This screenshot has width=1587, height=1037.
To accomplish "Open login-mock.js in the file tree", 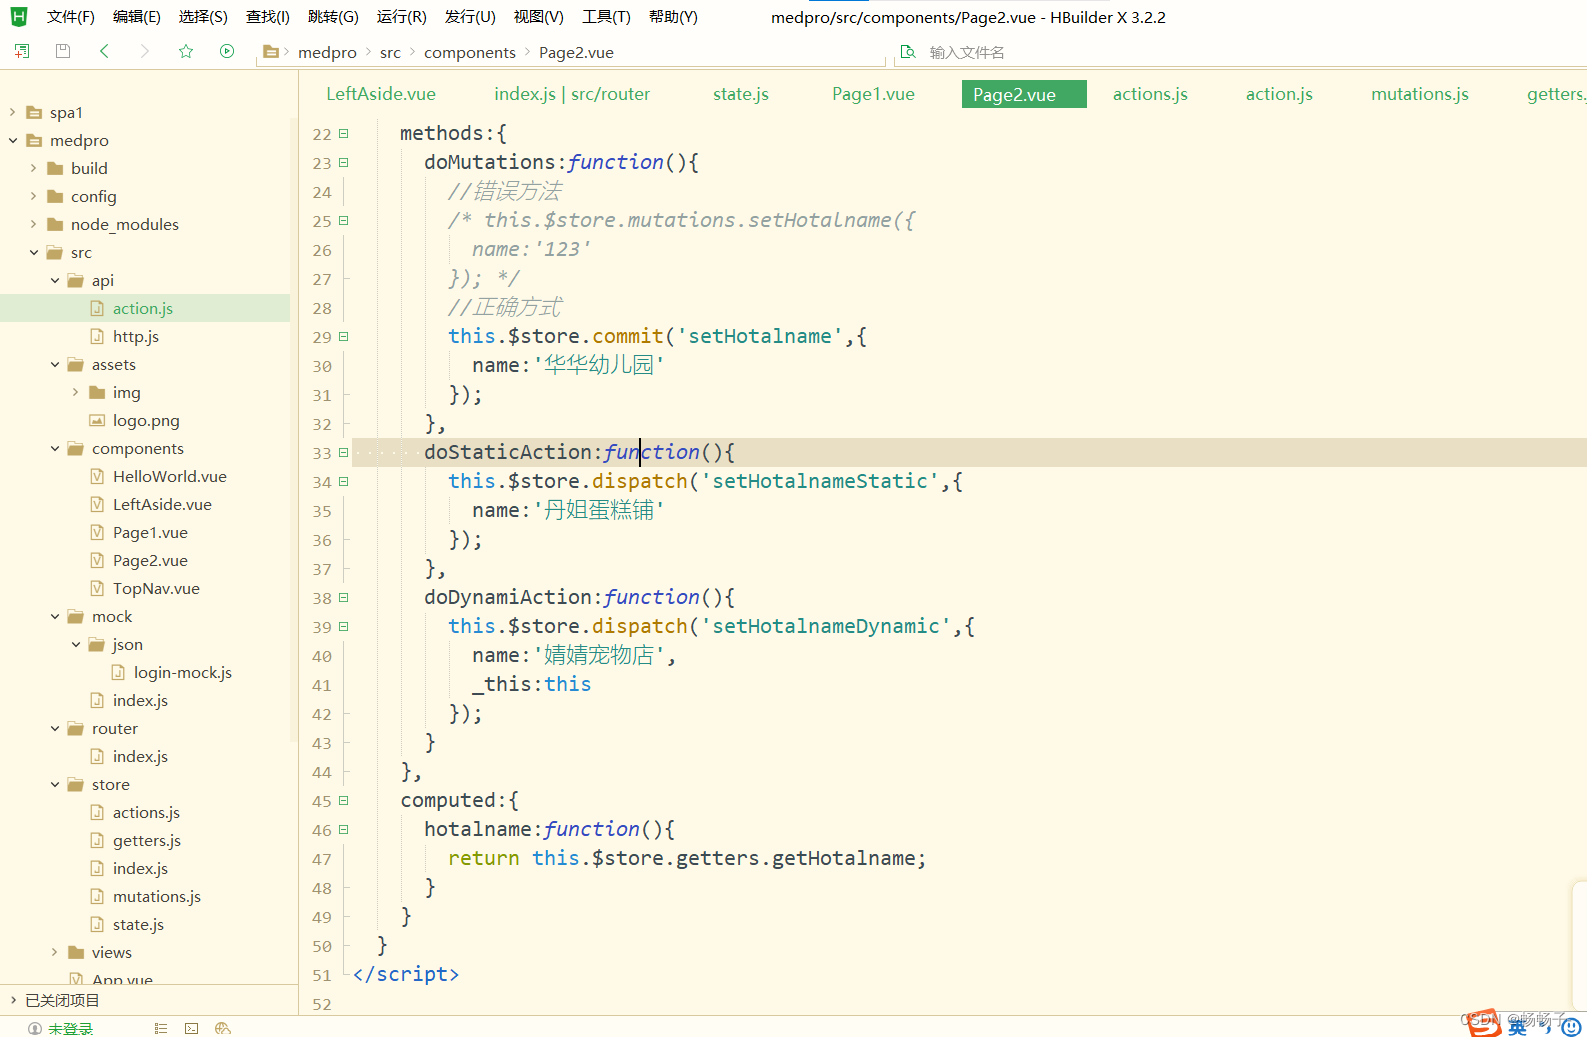I will pos(183,672).
